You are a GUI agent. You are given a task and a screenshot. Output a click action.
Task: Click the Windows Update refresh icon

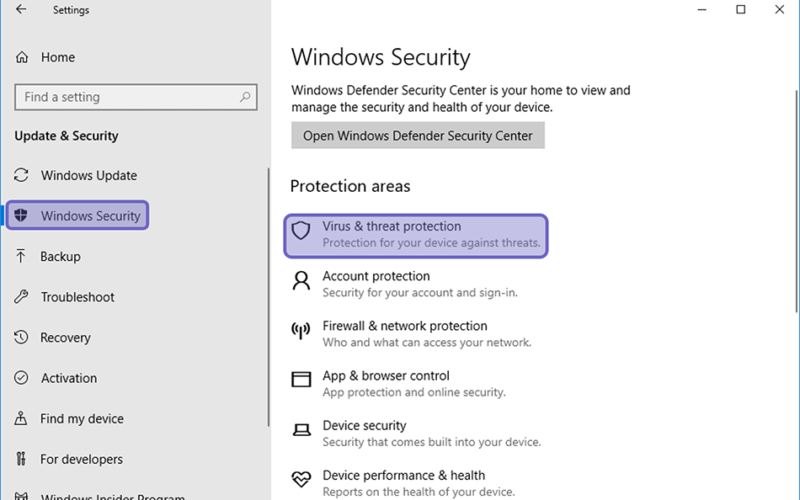pos(21,175)
